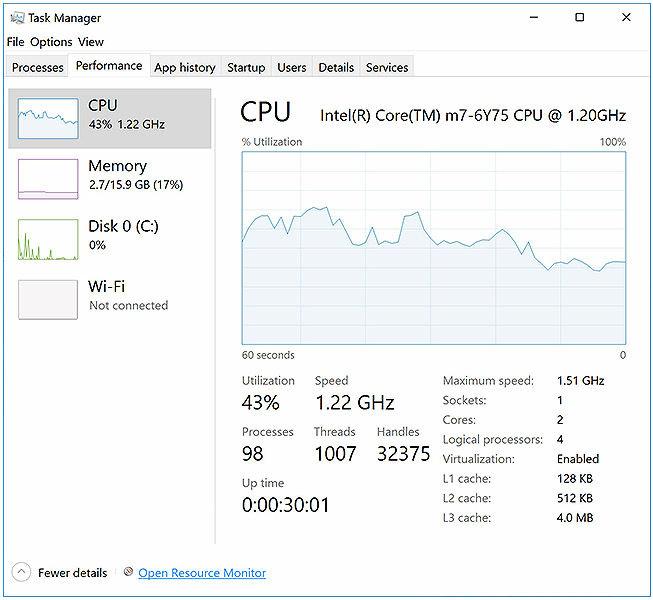This screenshot has height=600, width=653.
Task: Click the Up time 0:00:30:01 value
Action: coord(285,505)
